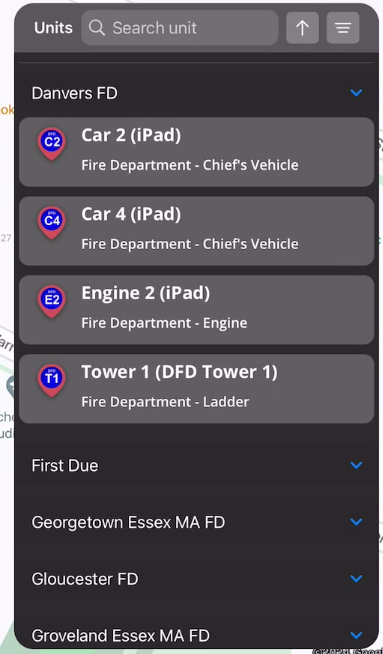Image resolution: width=383 pixels, height=654 pixels.
Task: Select the C4 map pin icon
Action: coord(52,223)
